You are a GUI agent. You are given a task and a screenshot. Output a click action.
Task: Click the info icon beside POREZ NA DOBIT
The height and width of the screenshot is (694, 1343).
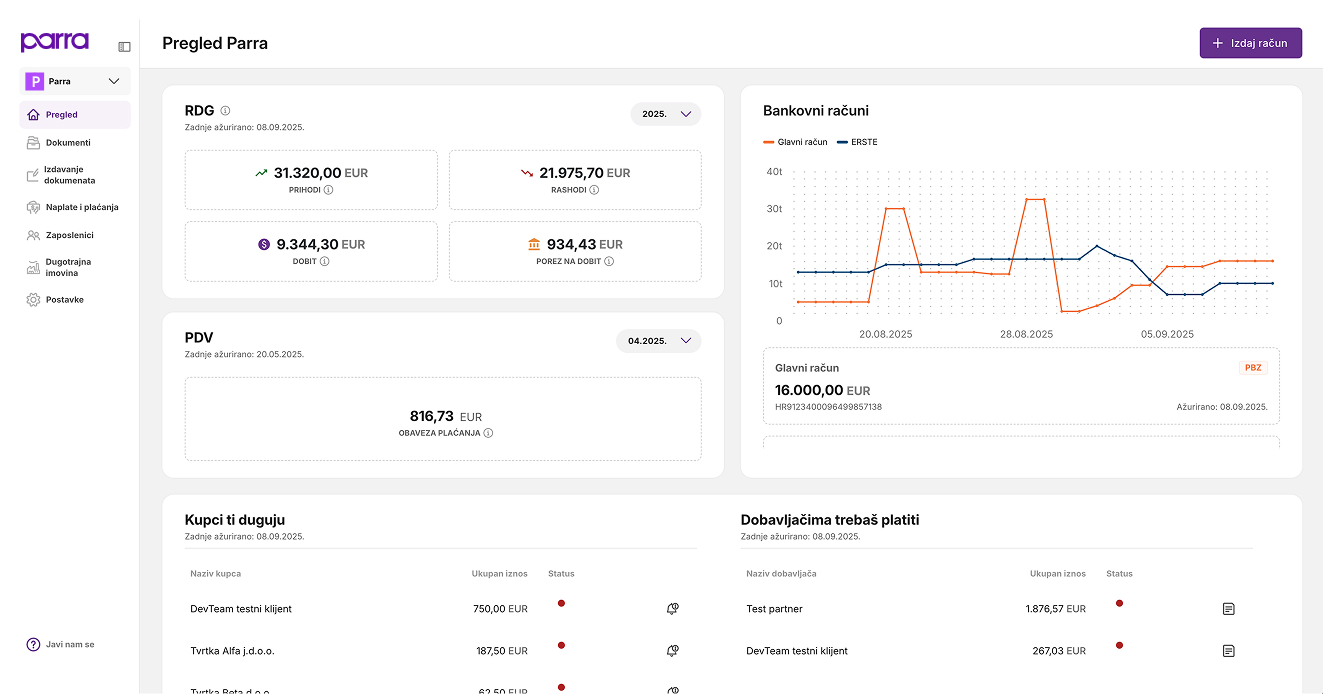[609, 261]
